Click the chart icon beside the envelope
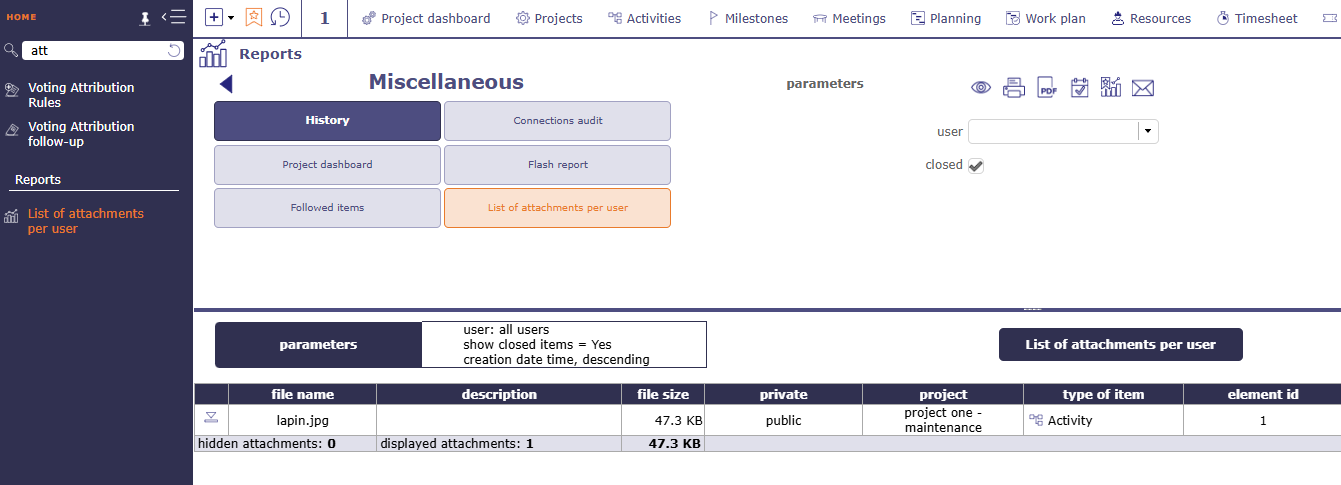This screenshot has width=1341, height=485. [x=1110, y=88]
